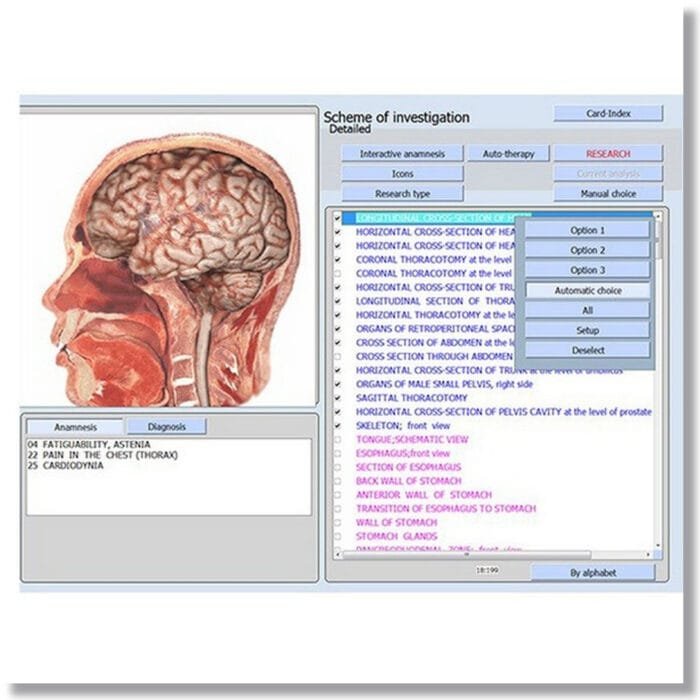The image size is (700, 700).
Task: Click the list's scroll-up arrow
Action: pos(658,216)
